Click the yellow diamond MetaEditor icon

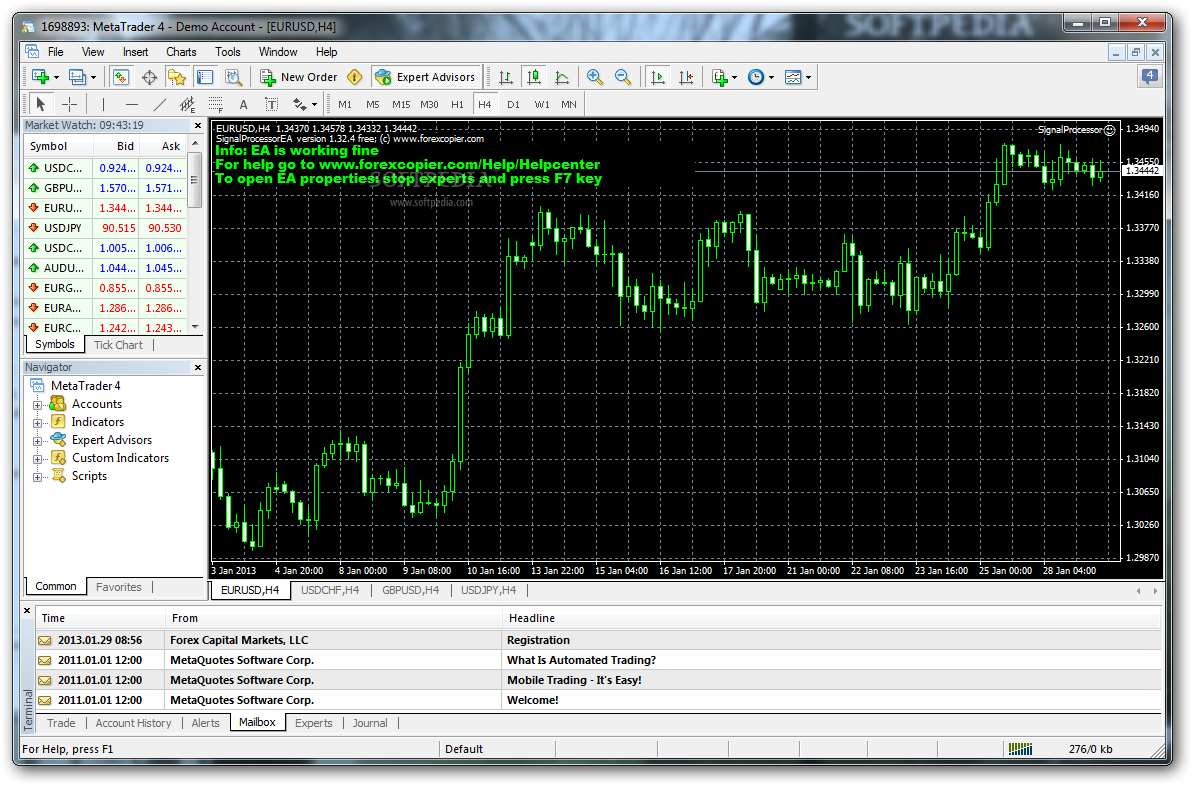click(355, 77)
